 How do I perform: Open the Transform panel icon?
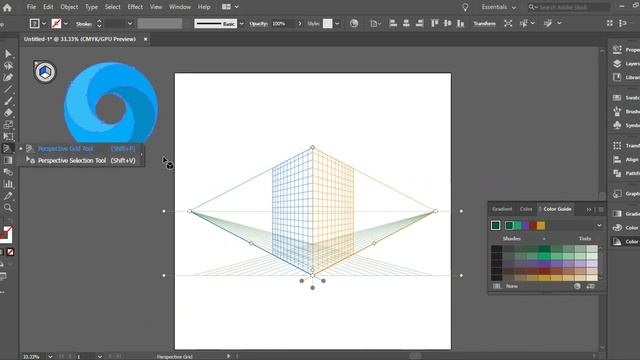(x=617, y=145)
